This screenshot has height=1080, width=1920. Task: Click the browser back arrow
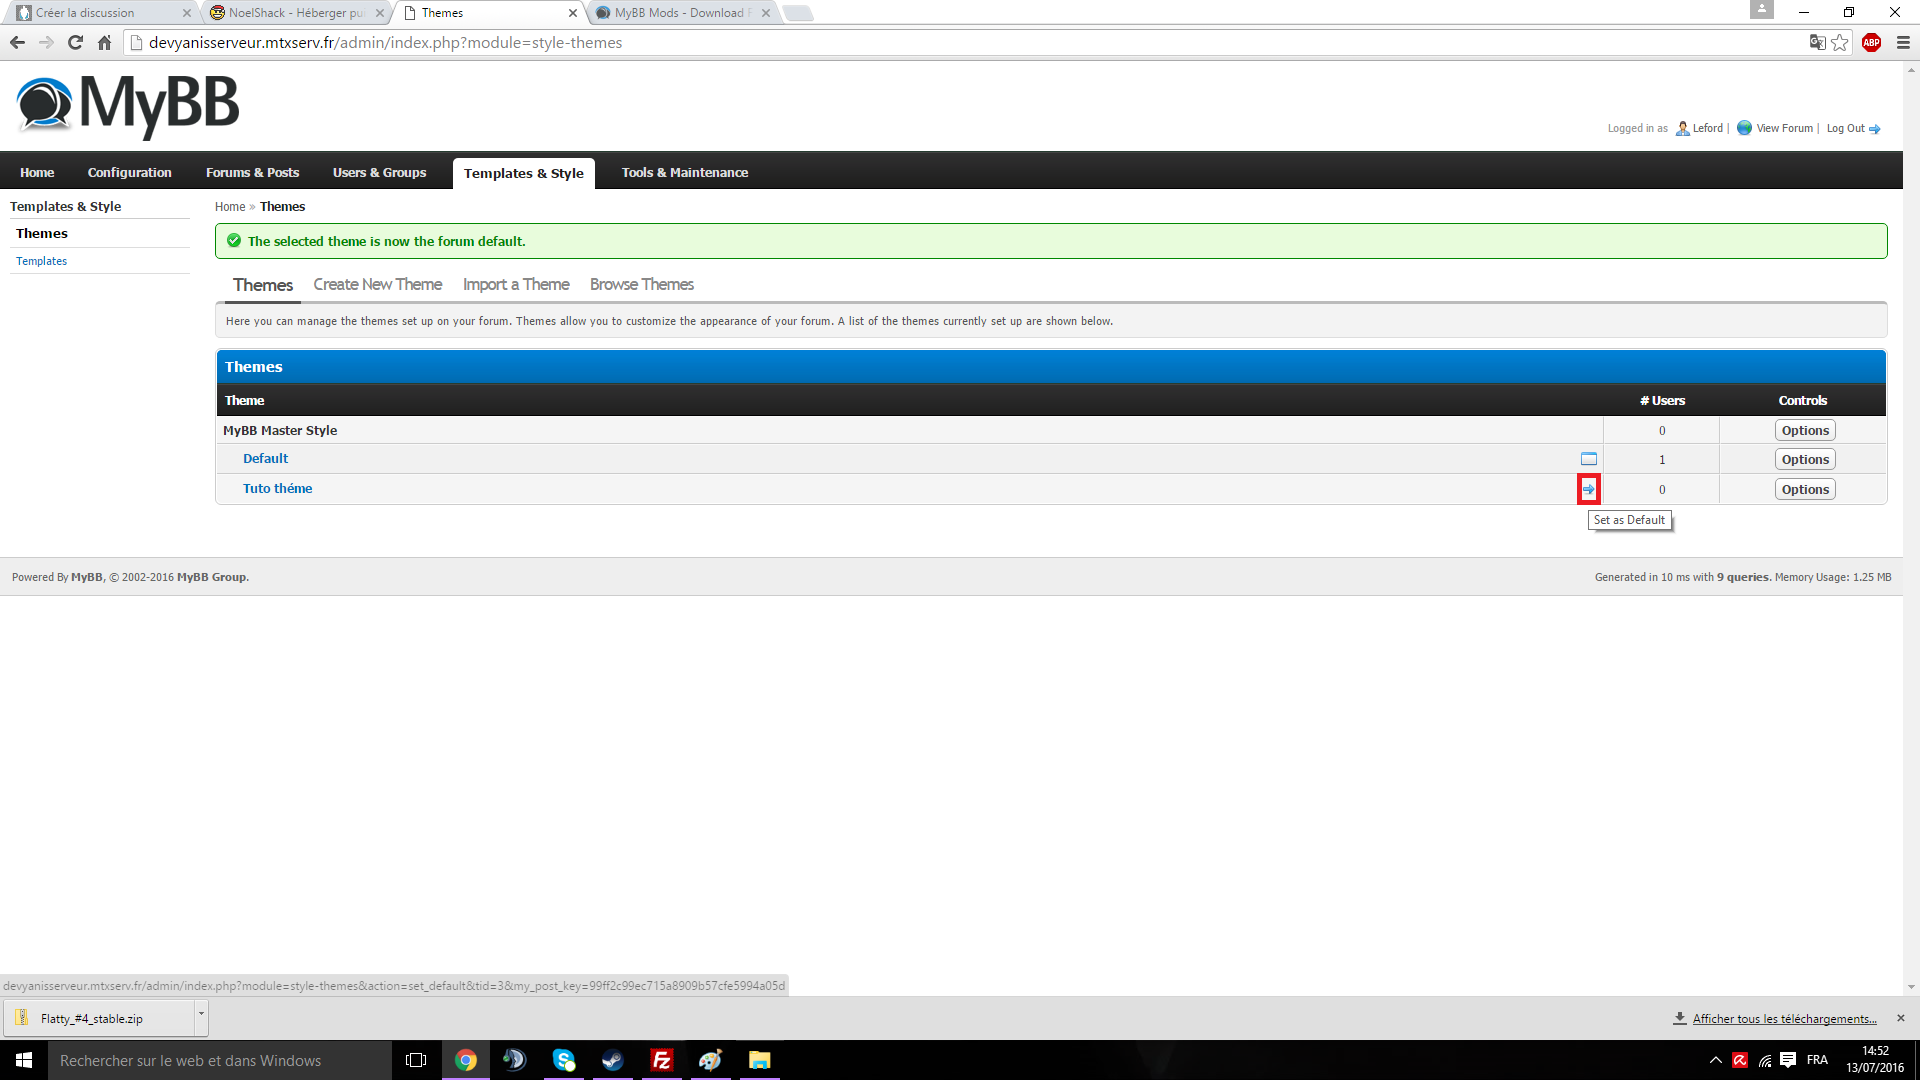pos(17,42)
